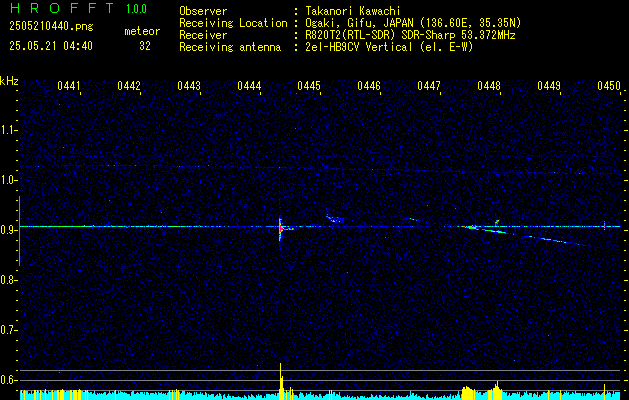
Task: Click the HROFFT title text
Action: click(62, 8)
